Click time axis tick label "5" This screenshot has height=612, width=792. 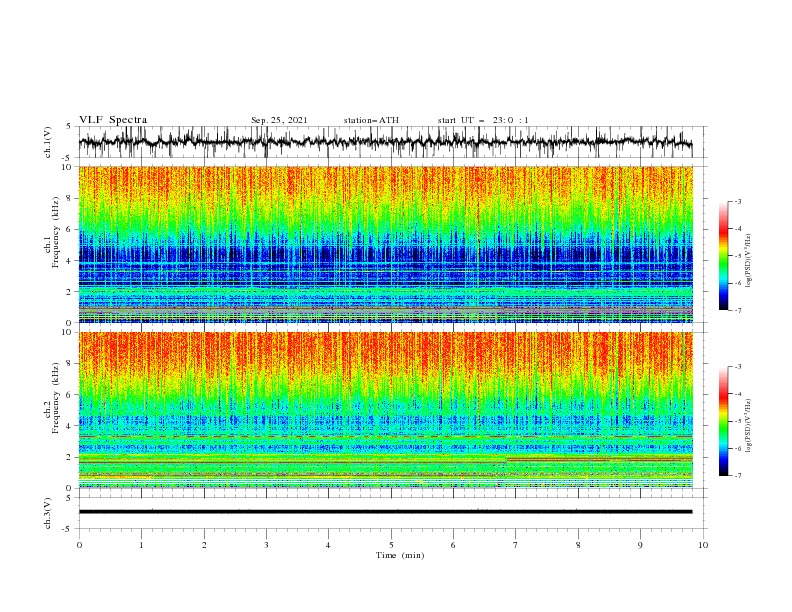391,545
